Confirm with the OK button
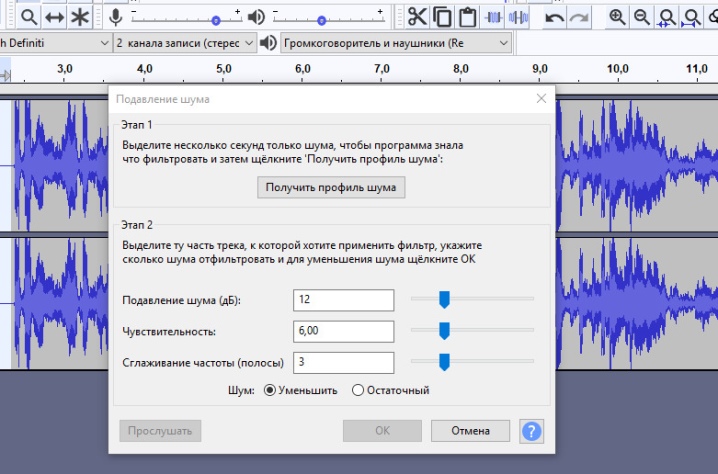The width and height of the screenshot is (718, 474). click(382, 431)
